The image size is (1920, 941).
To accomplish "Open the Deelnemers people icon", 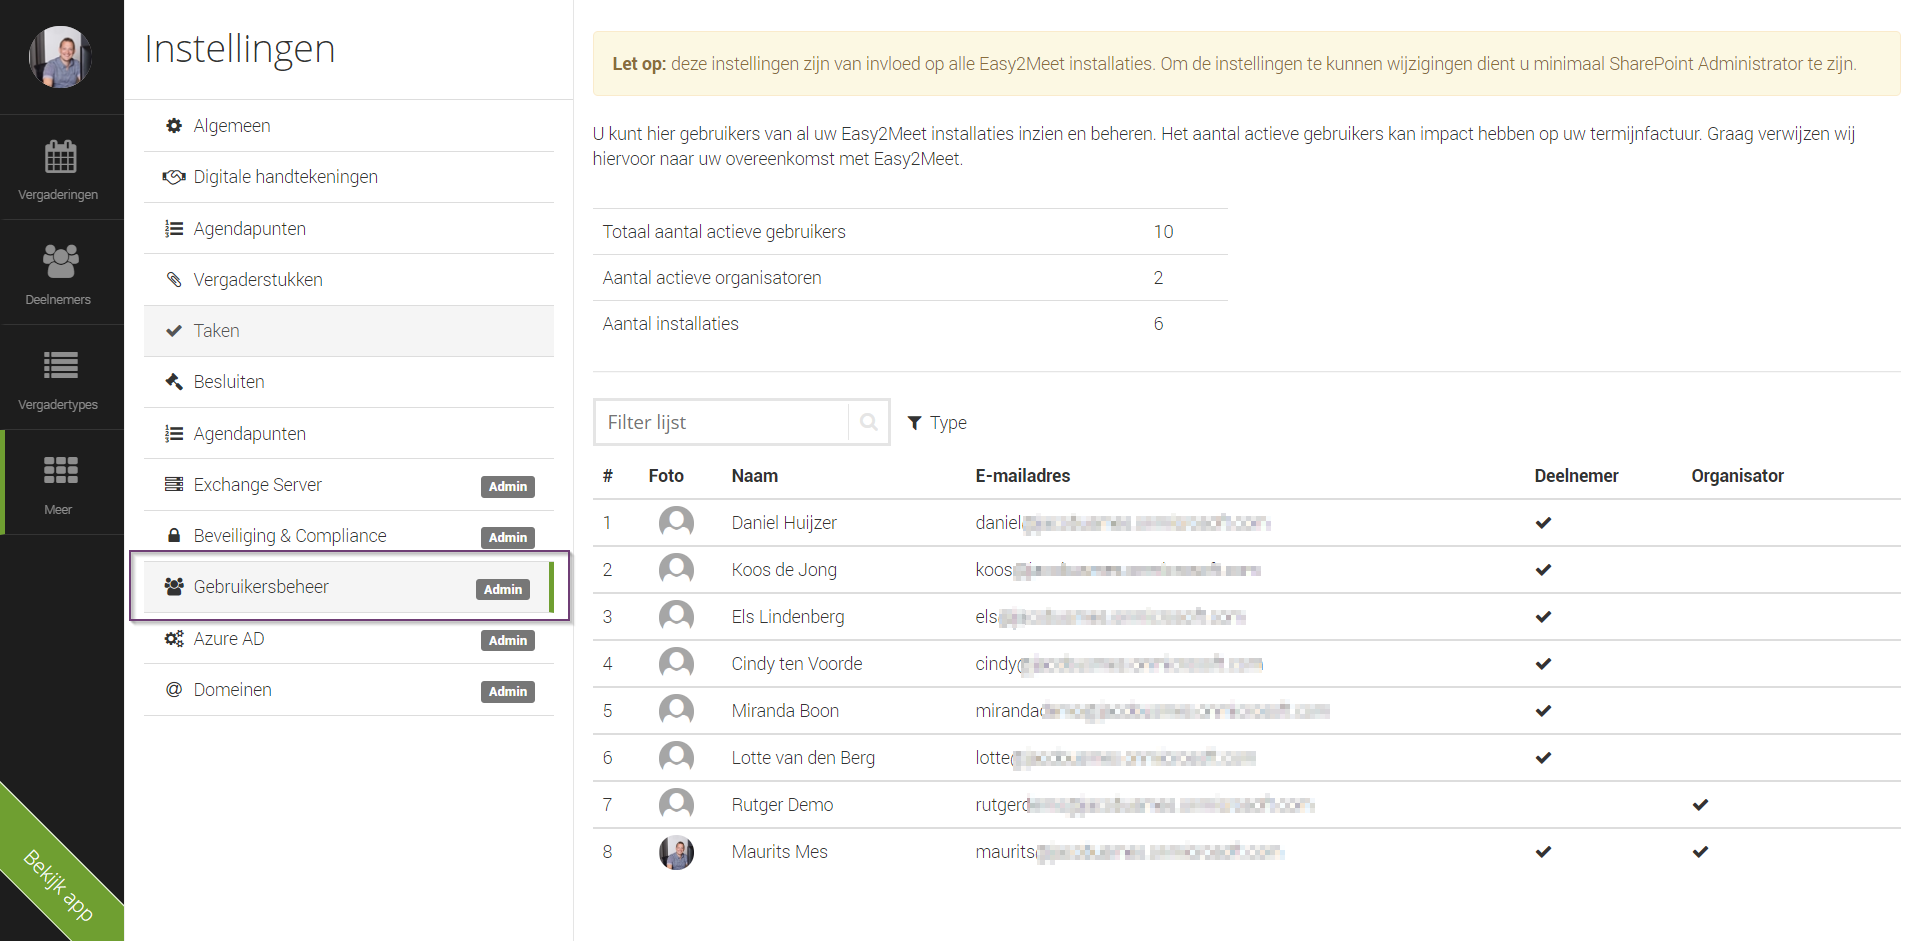I will [61, 261].
